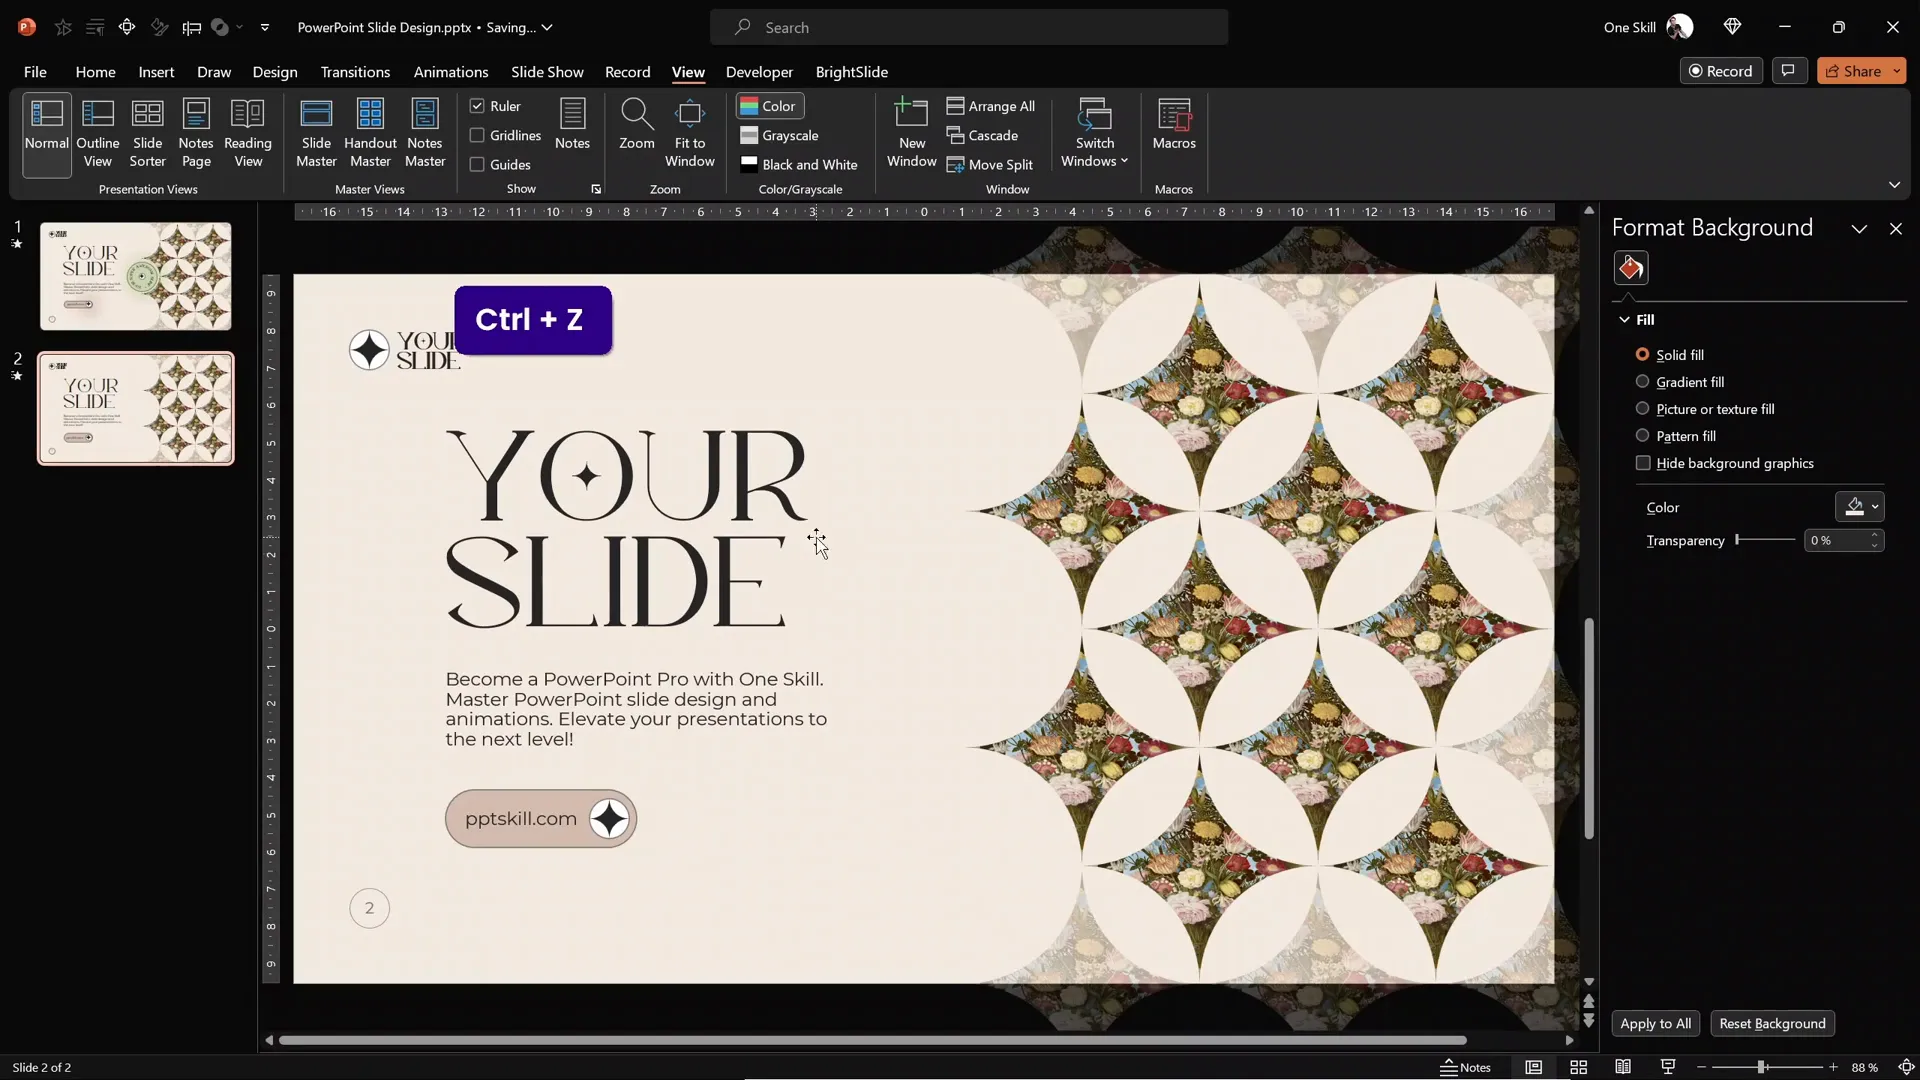Select Black and White view mode

[x=799, y=165]
